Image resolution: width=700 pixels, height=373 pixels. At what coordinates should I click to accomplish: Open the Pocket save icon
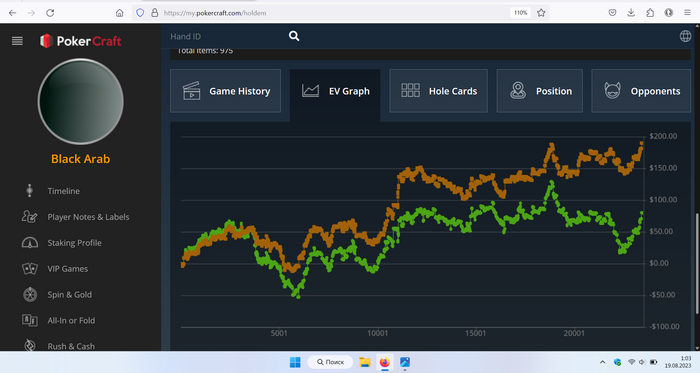(x=612, y=13)
